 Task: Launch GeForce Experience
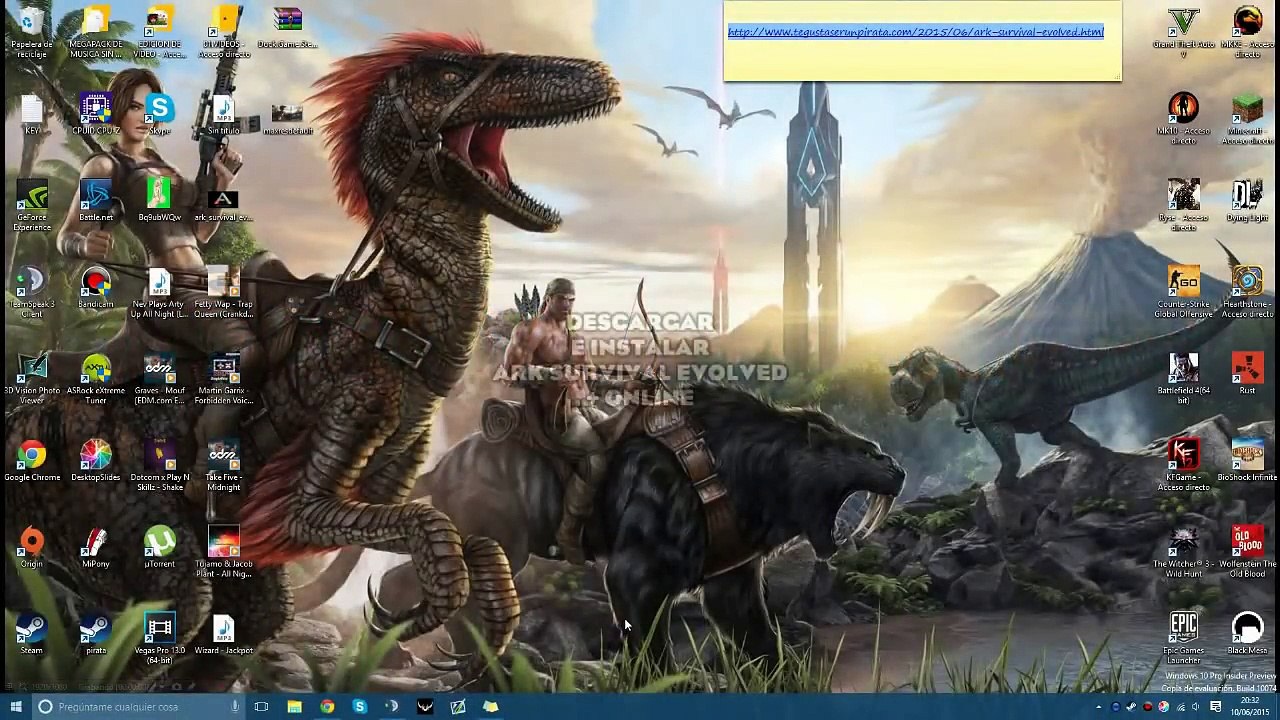[x=32, y=206]
